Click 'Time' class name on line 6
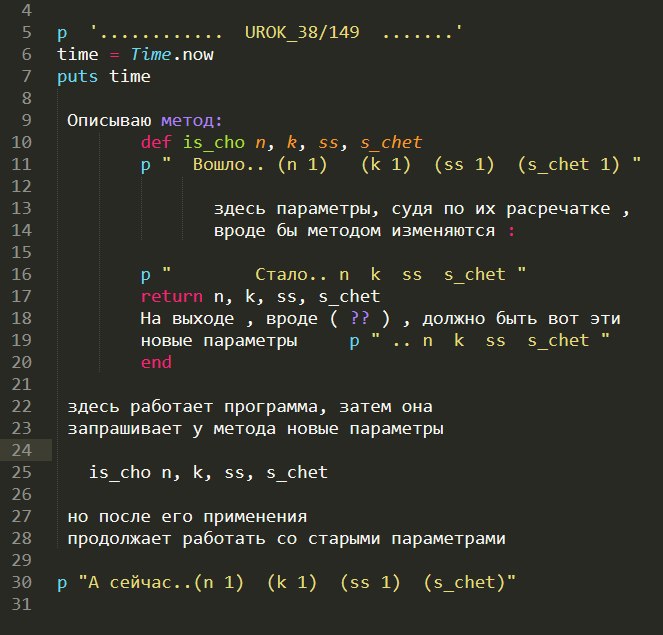The height and width of the screenshot is (635, 663). click(x=151, y=55)
